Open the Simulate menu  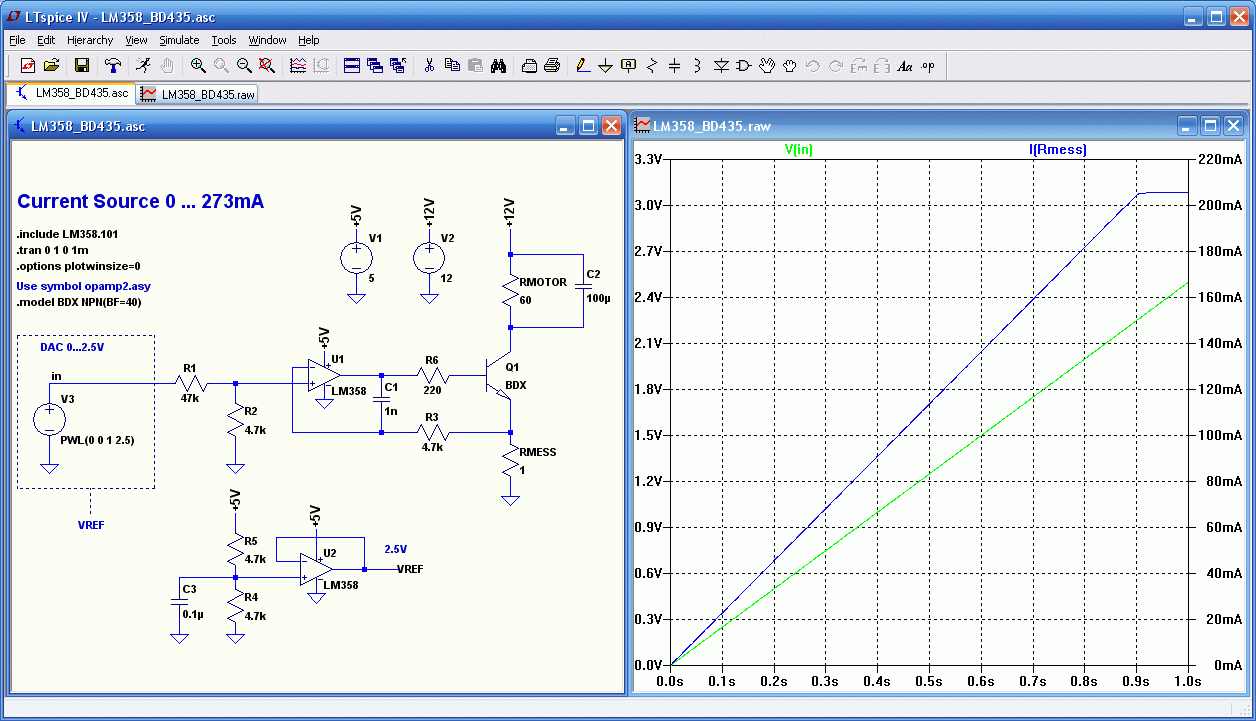click(x=180, y=40)
